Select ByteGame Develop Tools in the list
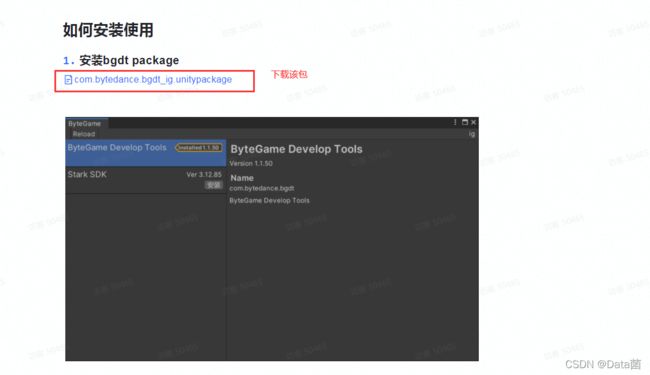The image size is (650, 375). click(x=146, y=152)
